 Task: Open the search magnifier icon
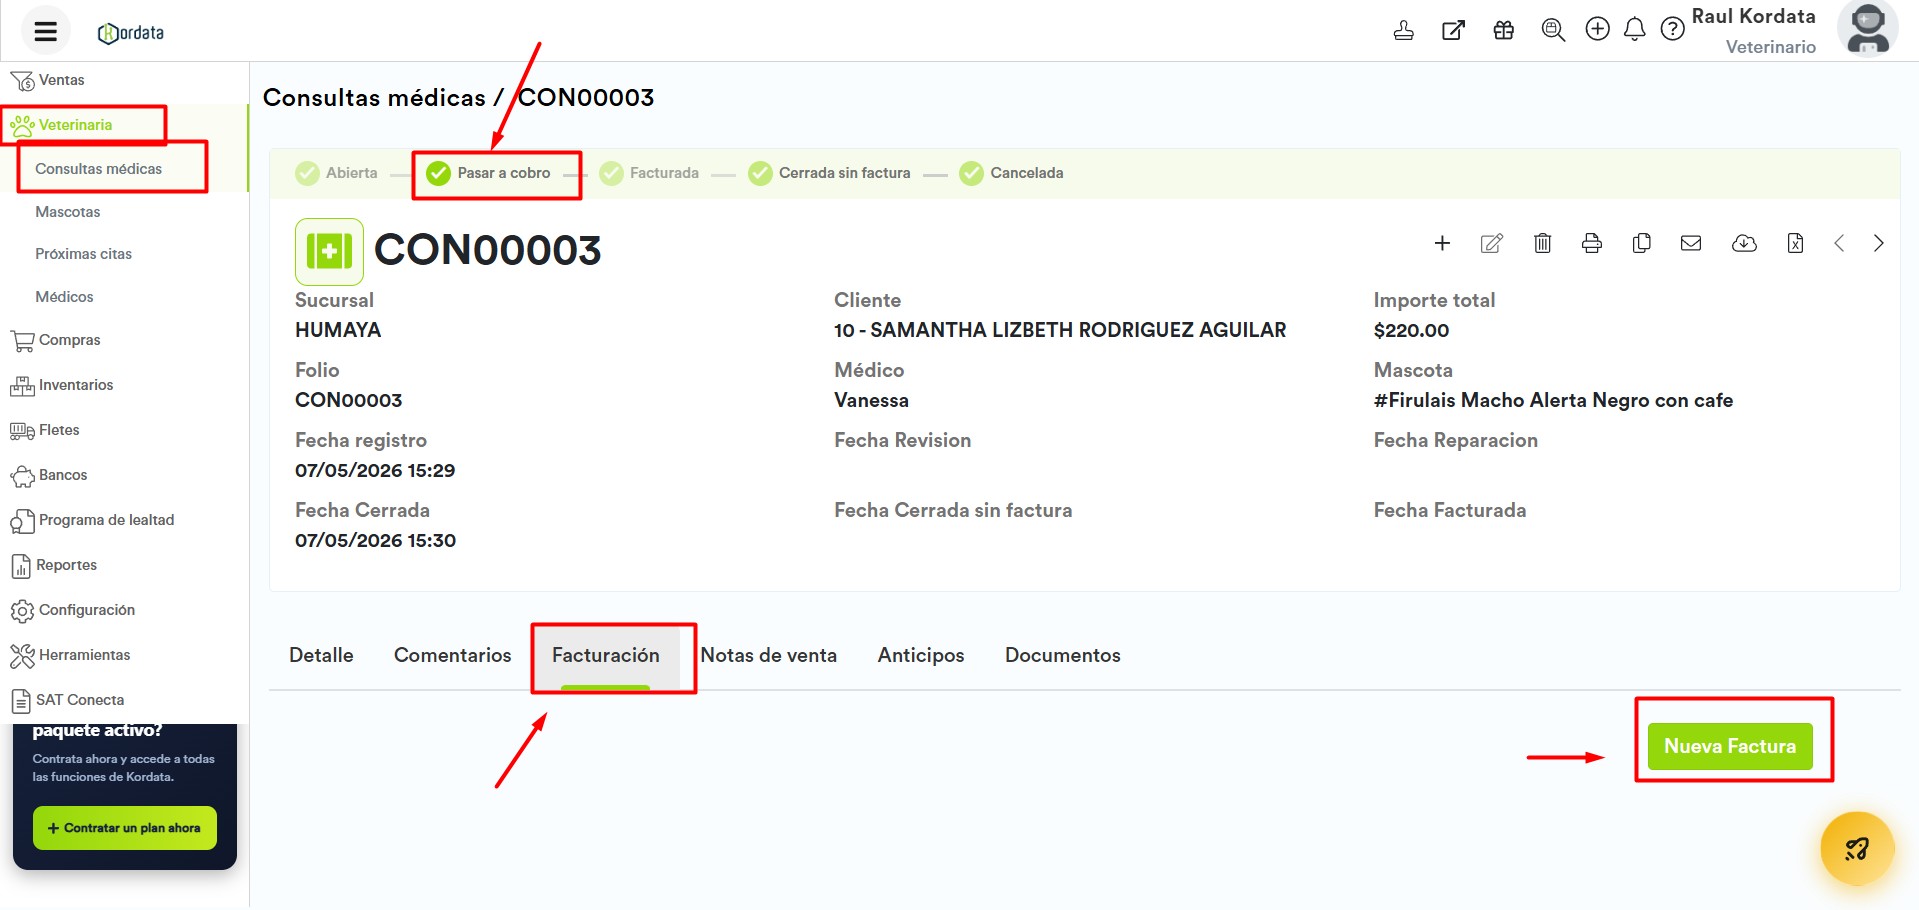1553,30
